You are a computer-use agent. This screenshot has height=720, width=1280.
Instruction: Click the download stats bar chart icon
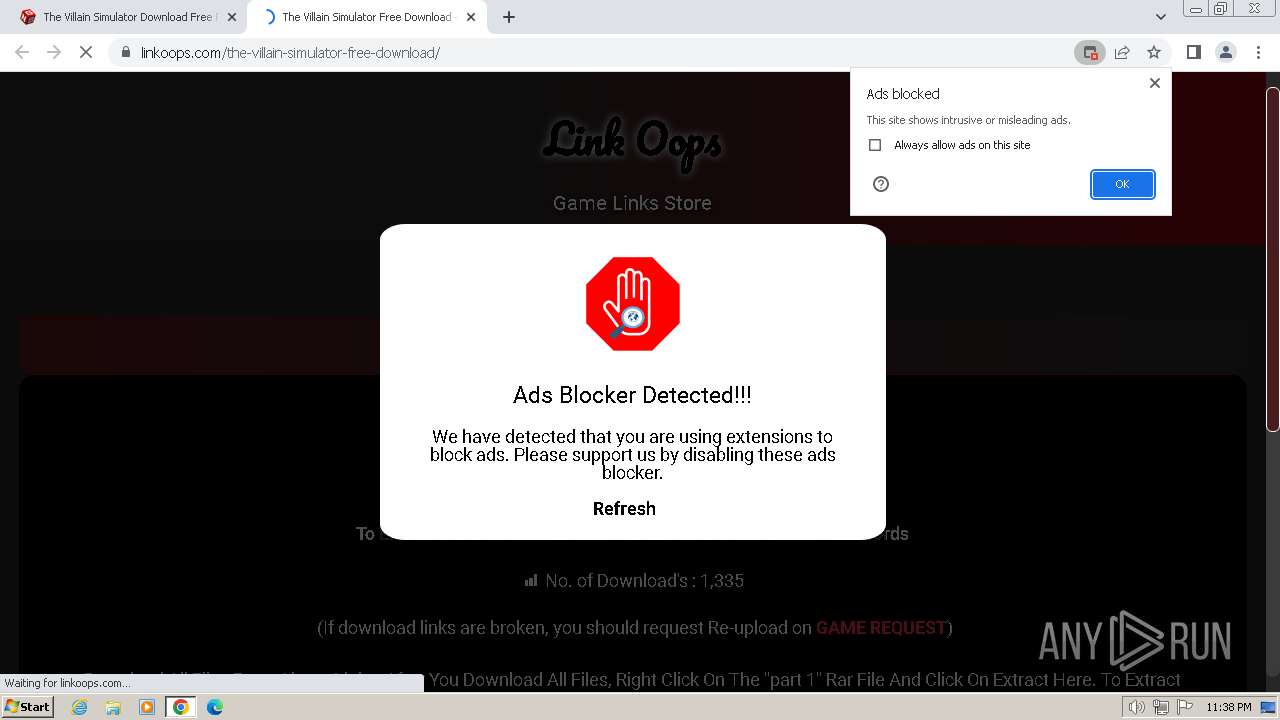tap(531, 580)
